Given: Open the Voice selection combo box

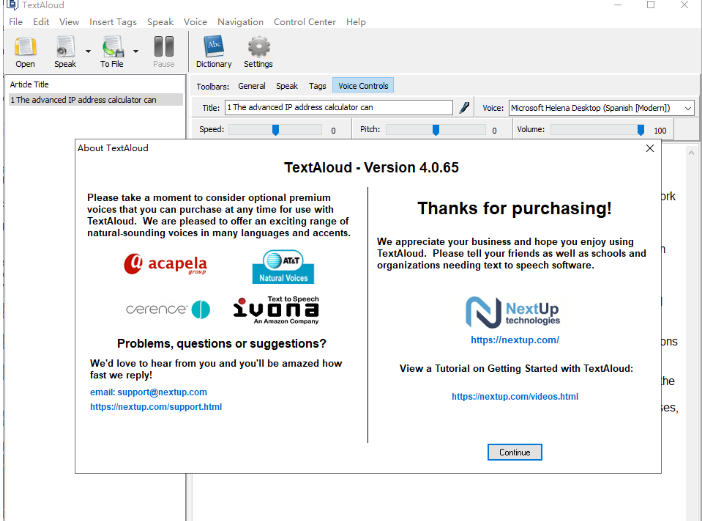Looking at the screenshot, I should (601, 108).
